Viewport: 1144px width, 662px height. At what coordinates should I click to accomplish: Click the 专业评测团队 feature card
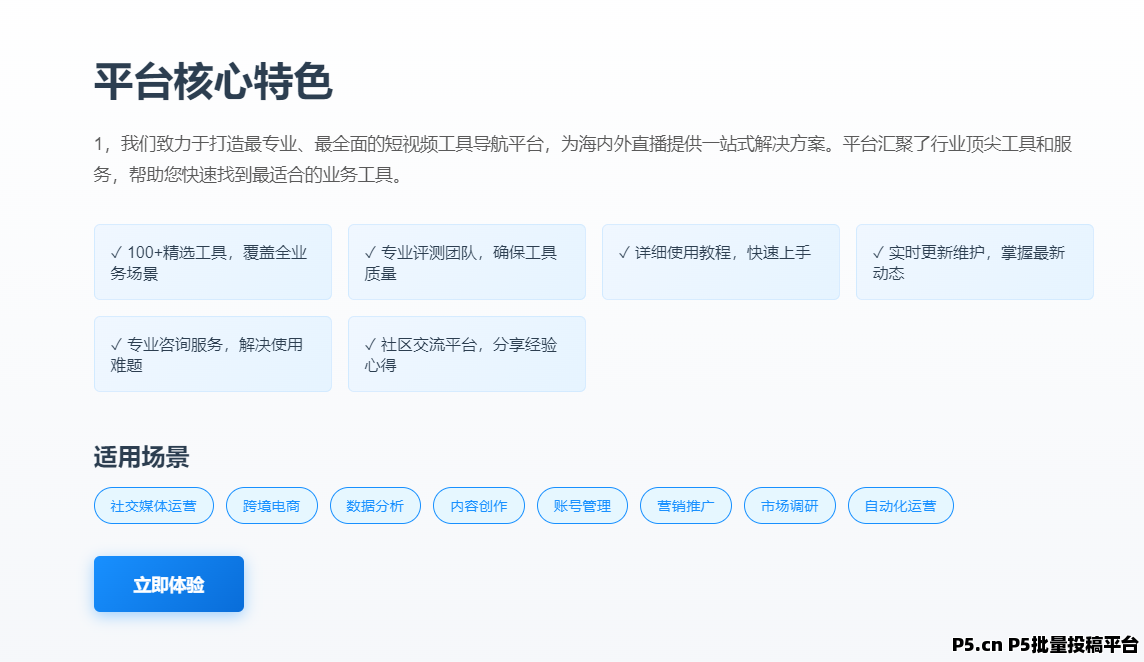tap(467, 261)
